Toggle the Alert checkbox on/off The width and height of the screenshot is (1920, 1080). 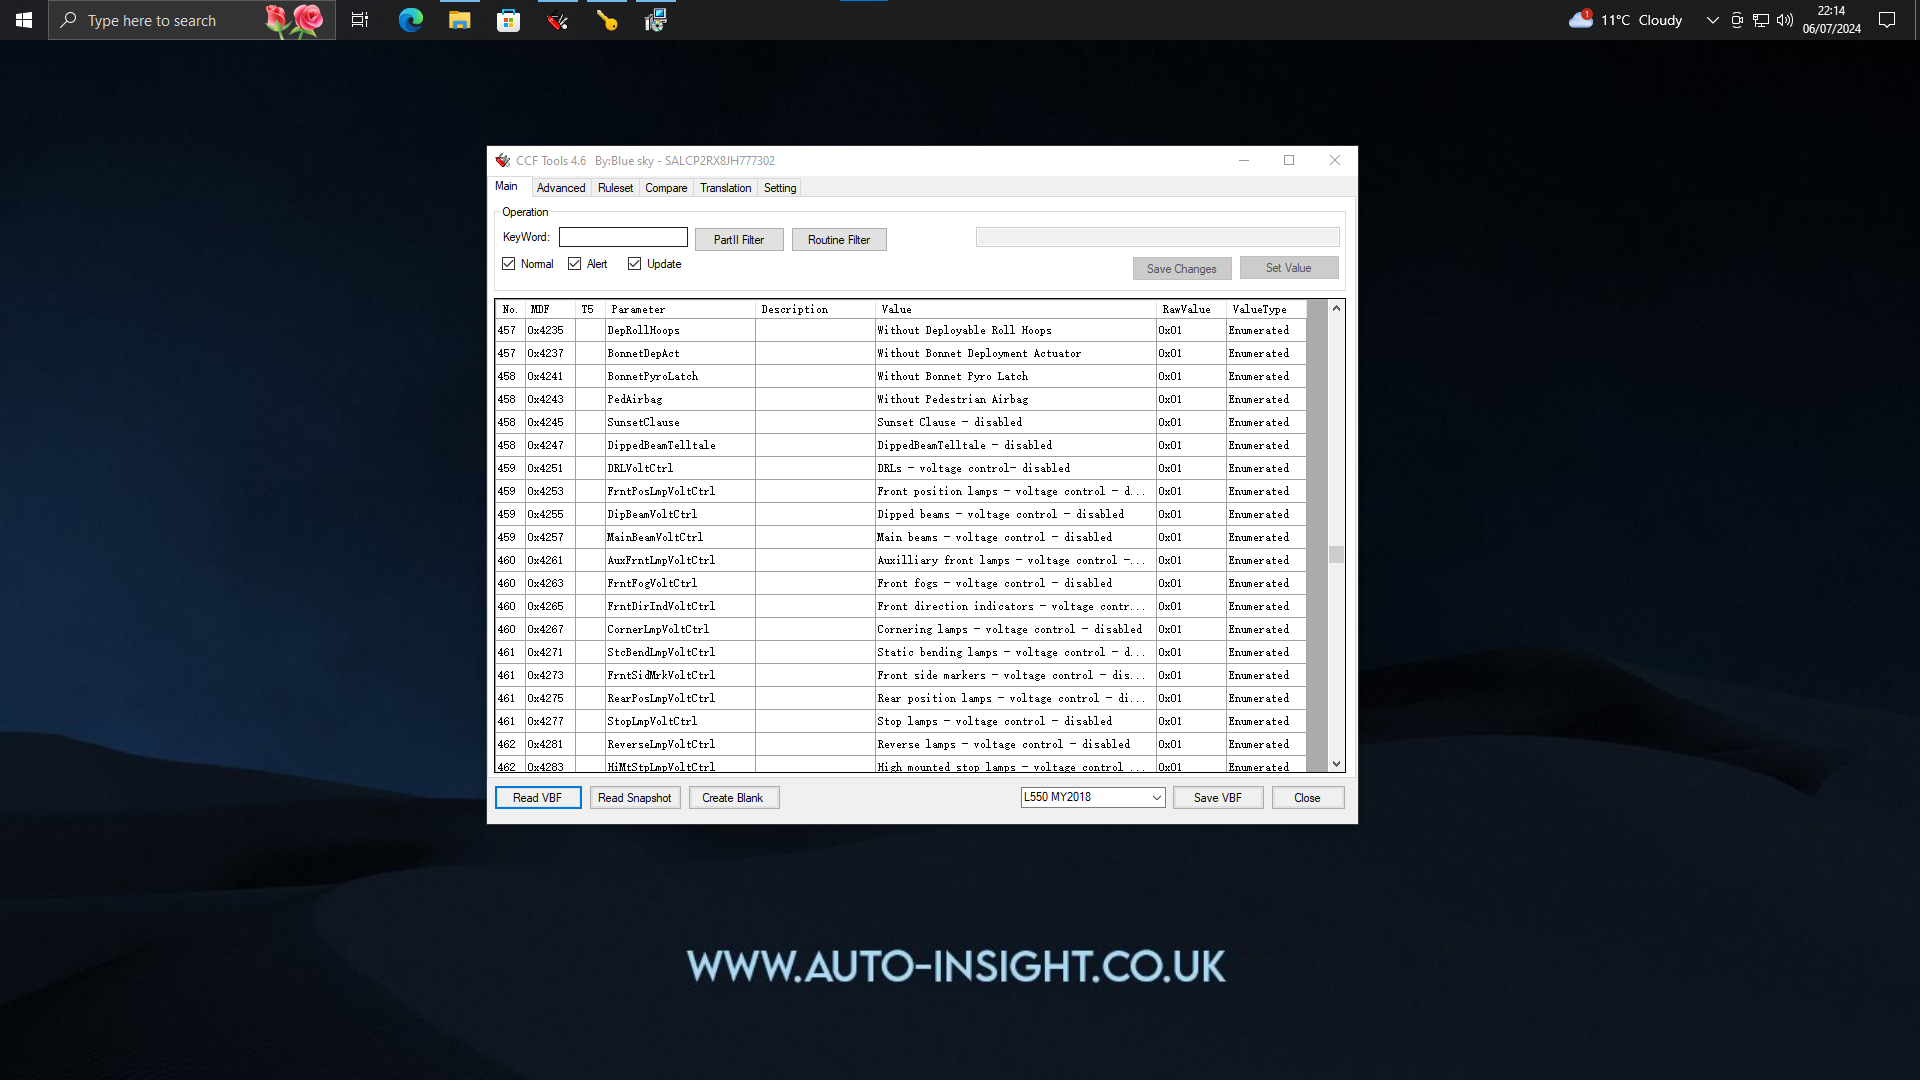(575, 264)
